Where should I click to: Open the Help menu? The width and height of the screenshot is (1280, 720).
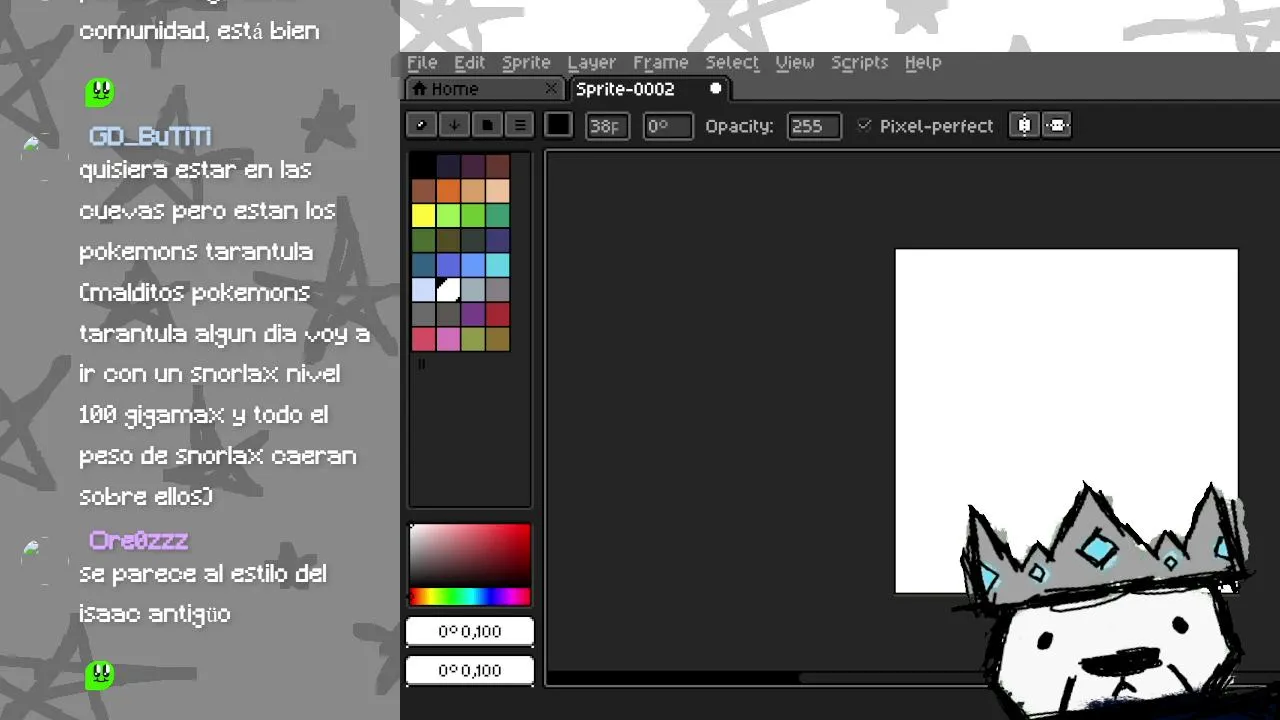click(923, 62)
